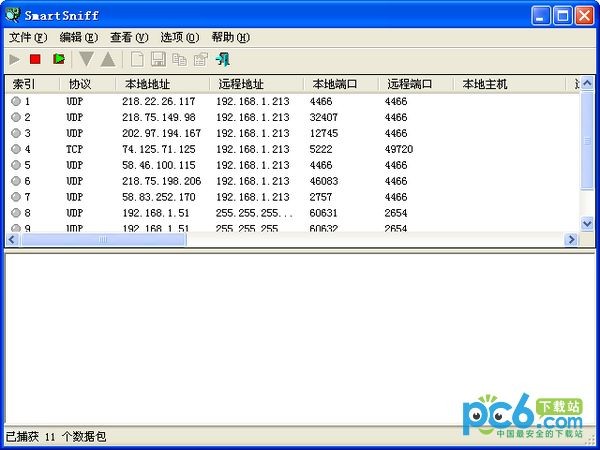
Task: Select the local address 202.97.194.167
Action: pos(161,133)
